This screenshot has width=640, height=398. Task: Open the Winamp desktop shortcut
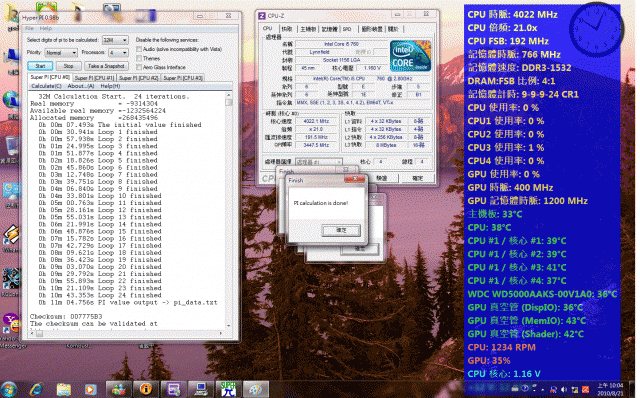tap(11, 238)
